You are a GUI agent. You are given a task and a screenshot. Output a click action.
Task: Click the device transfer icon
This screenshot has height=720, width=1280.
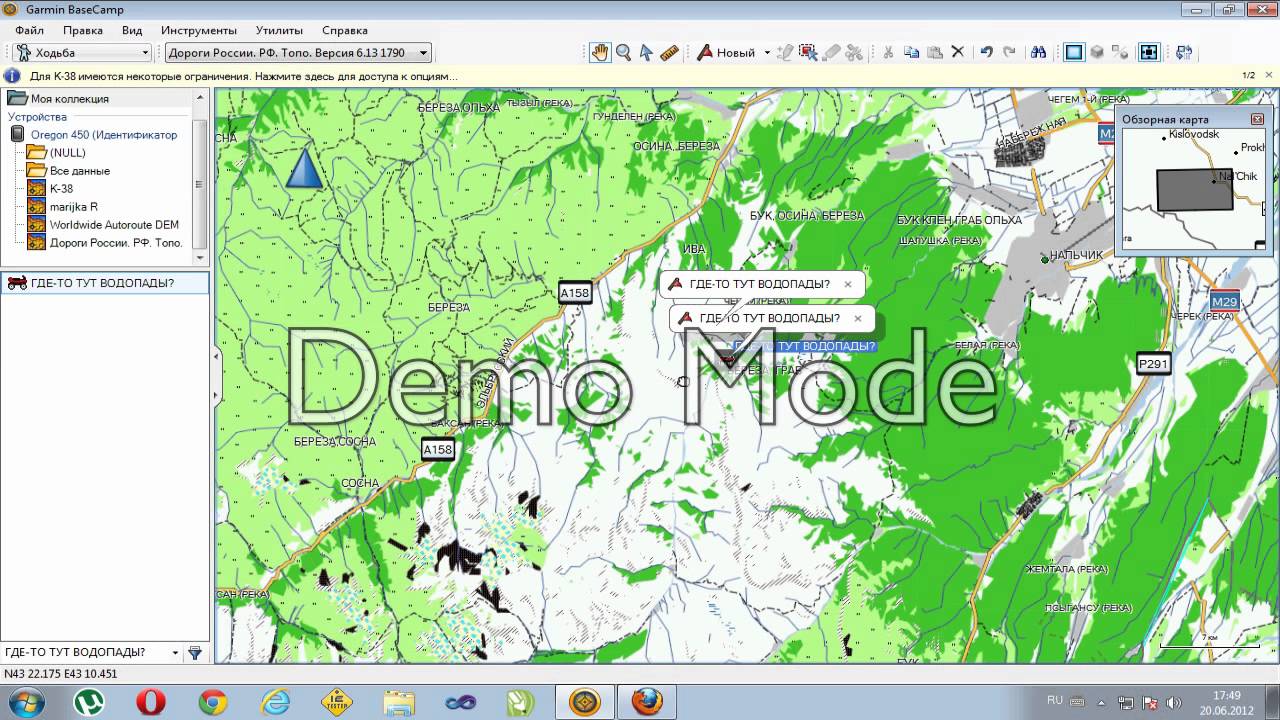pos(1184,52)
